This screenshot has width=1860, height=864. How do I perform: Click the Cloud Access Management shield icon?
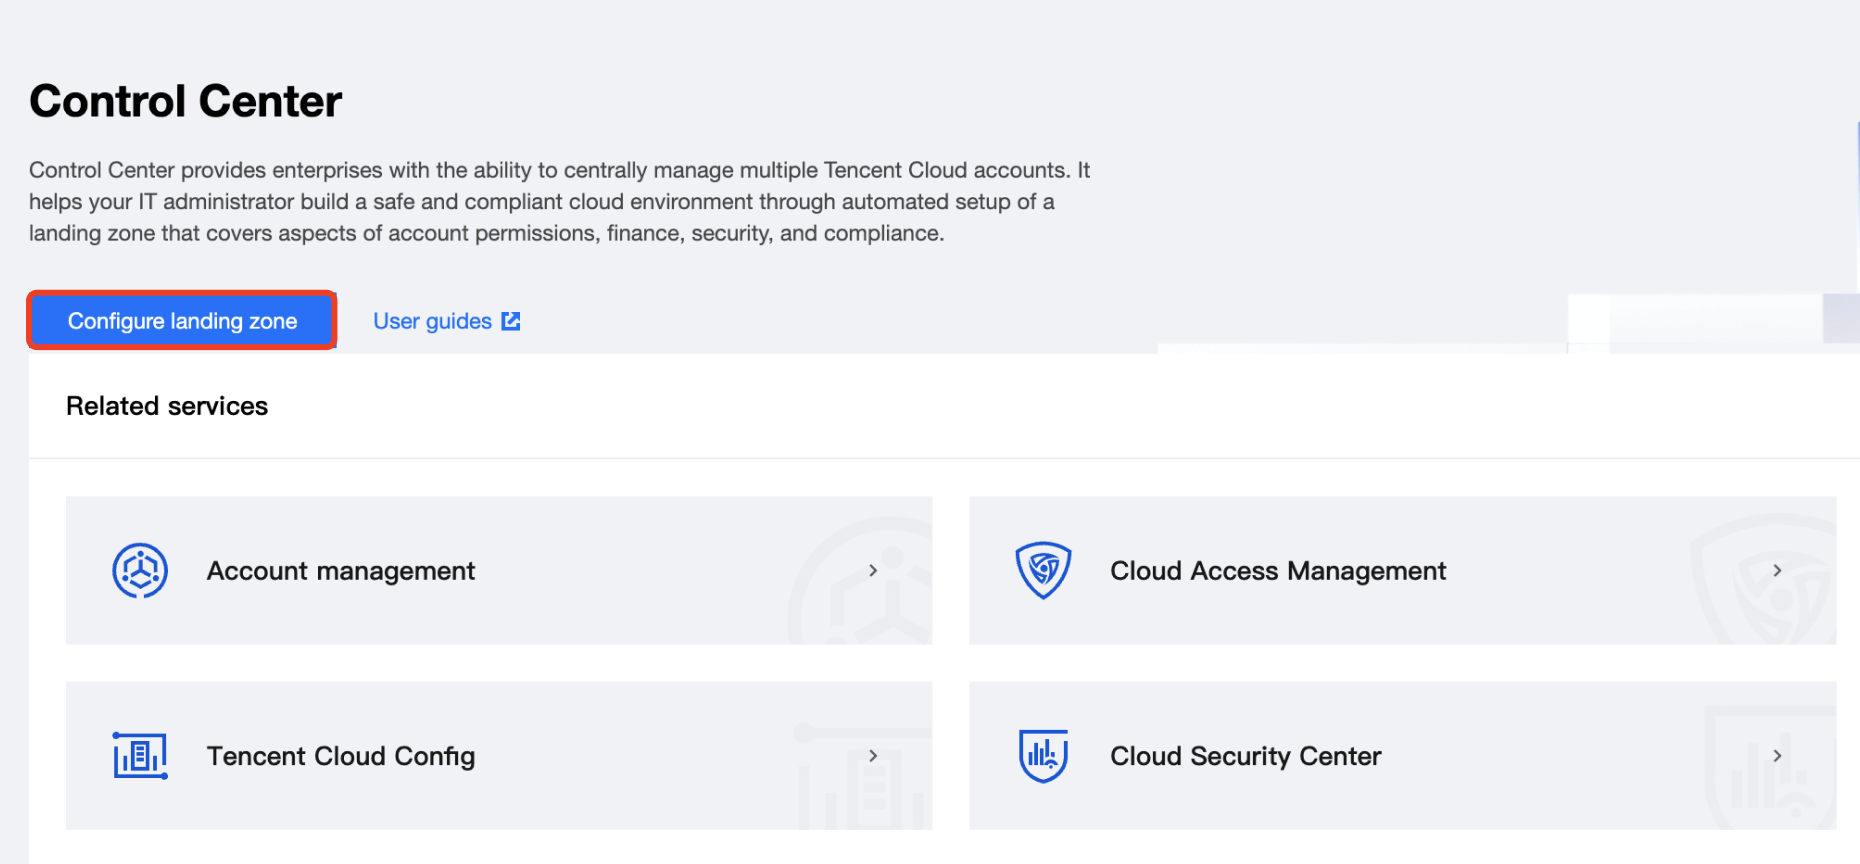[1043, 570]
